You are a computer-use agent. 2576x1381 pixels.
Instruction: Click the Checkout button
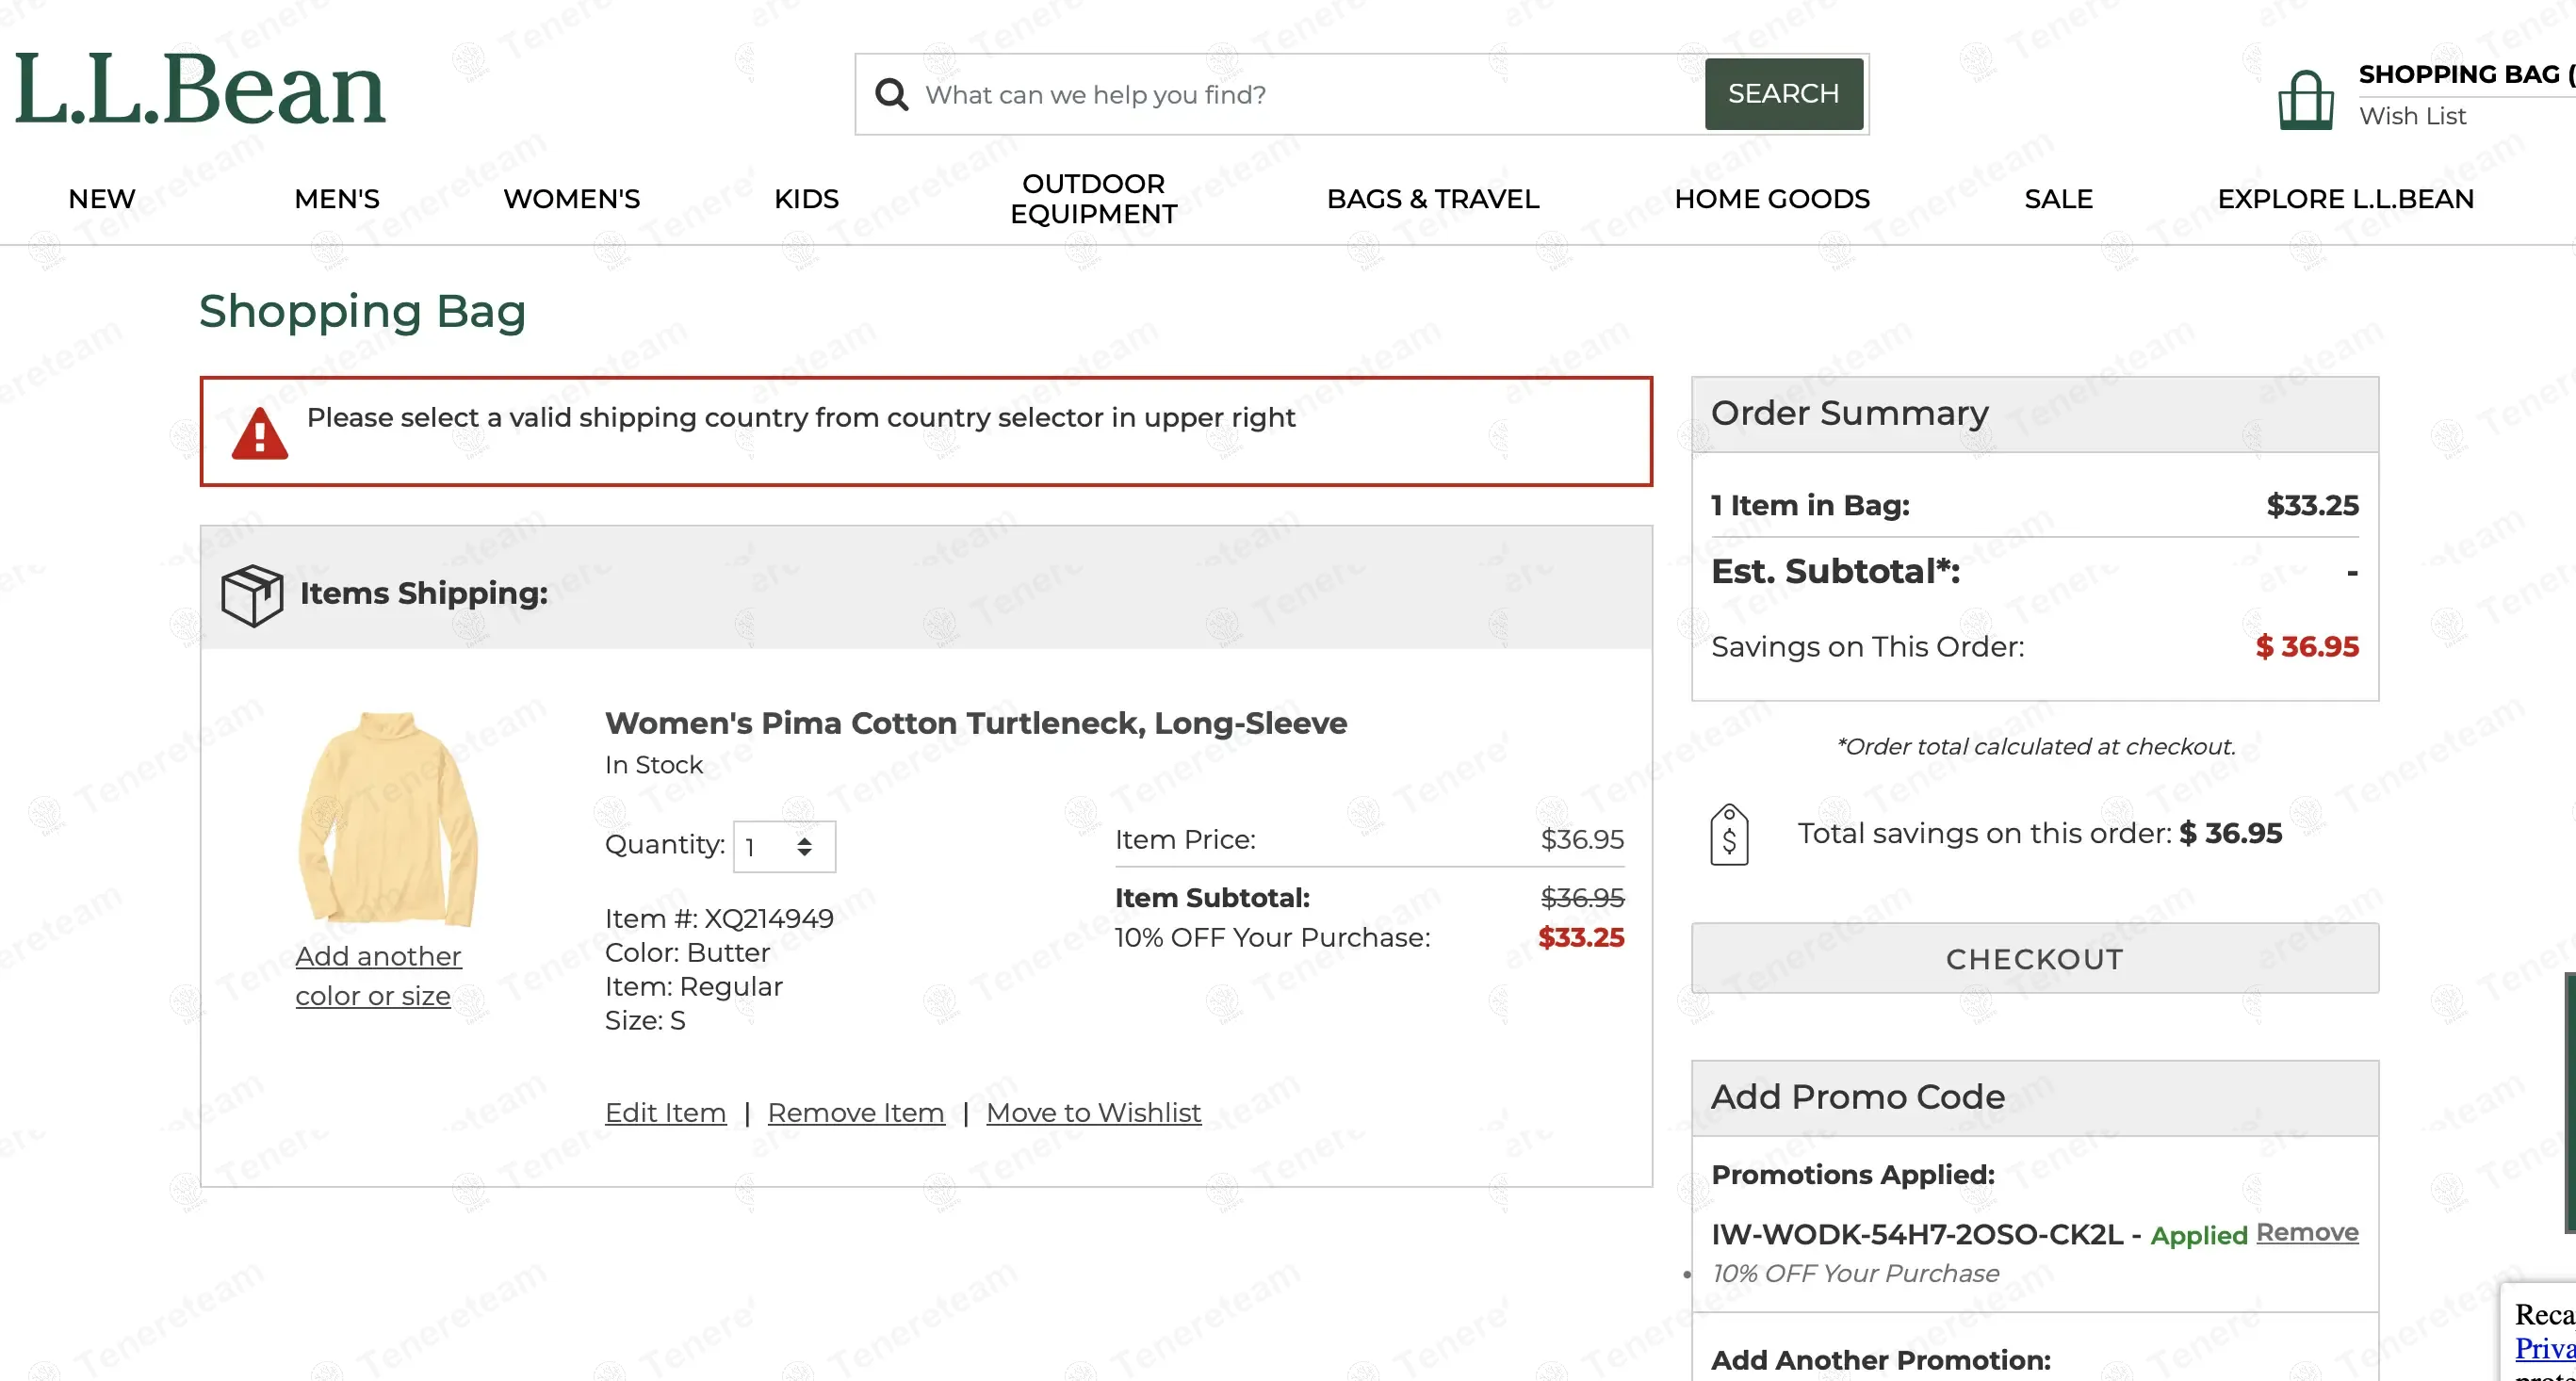2034,959
